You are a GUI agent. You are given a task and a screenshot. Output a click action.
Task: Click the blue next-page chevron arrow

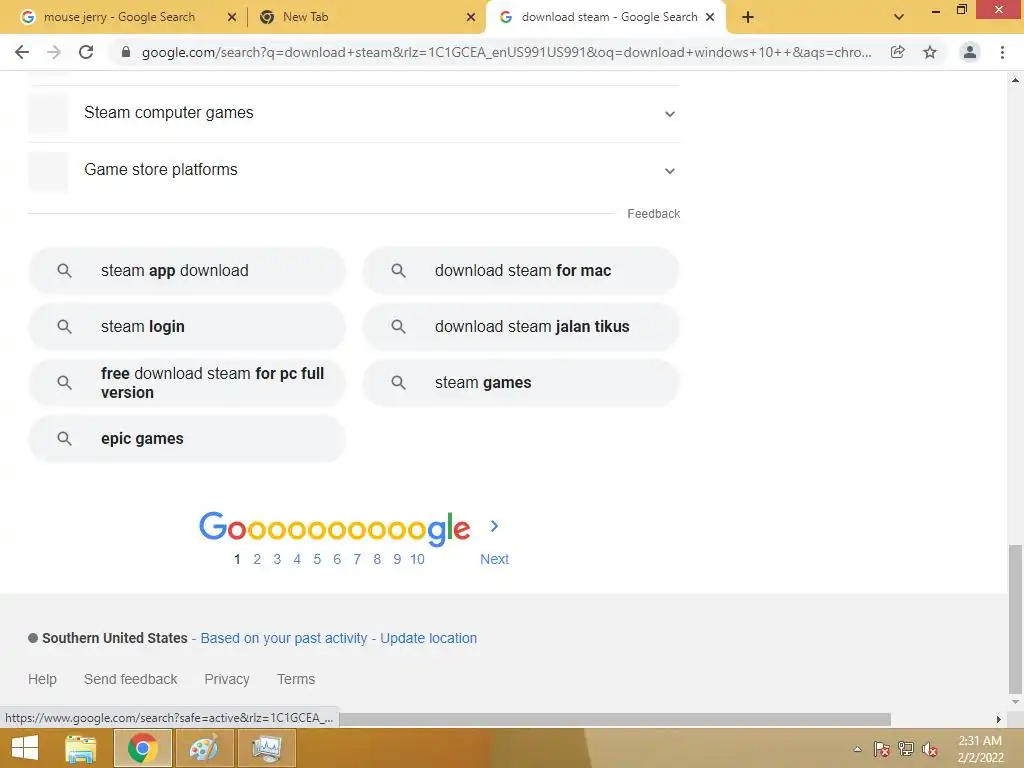click(x=494, y=526)
